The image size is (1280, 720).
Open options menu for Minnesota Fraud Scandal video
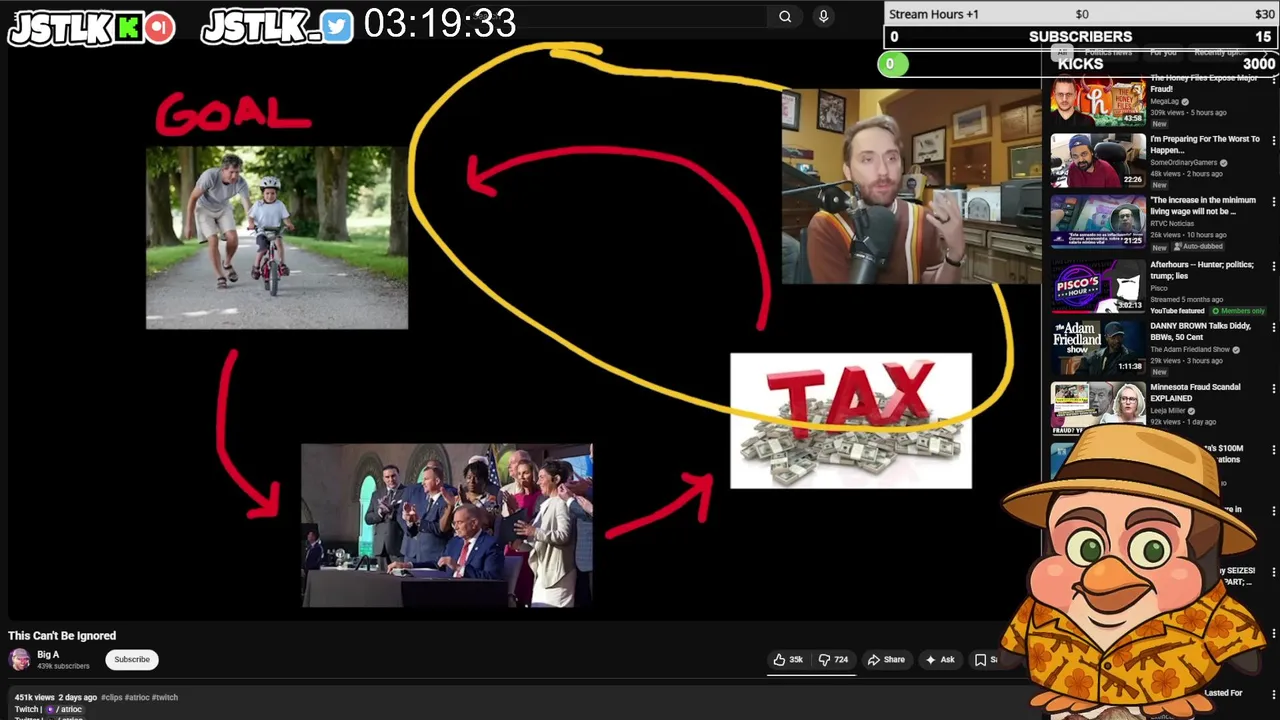click(1273, 388)
